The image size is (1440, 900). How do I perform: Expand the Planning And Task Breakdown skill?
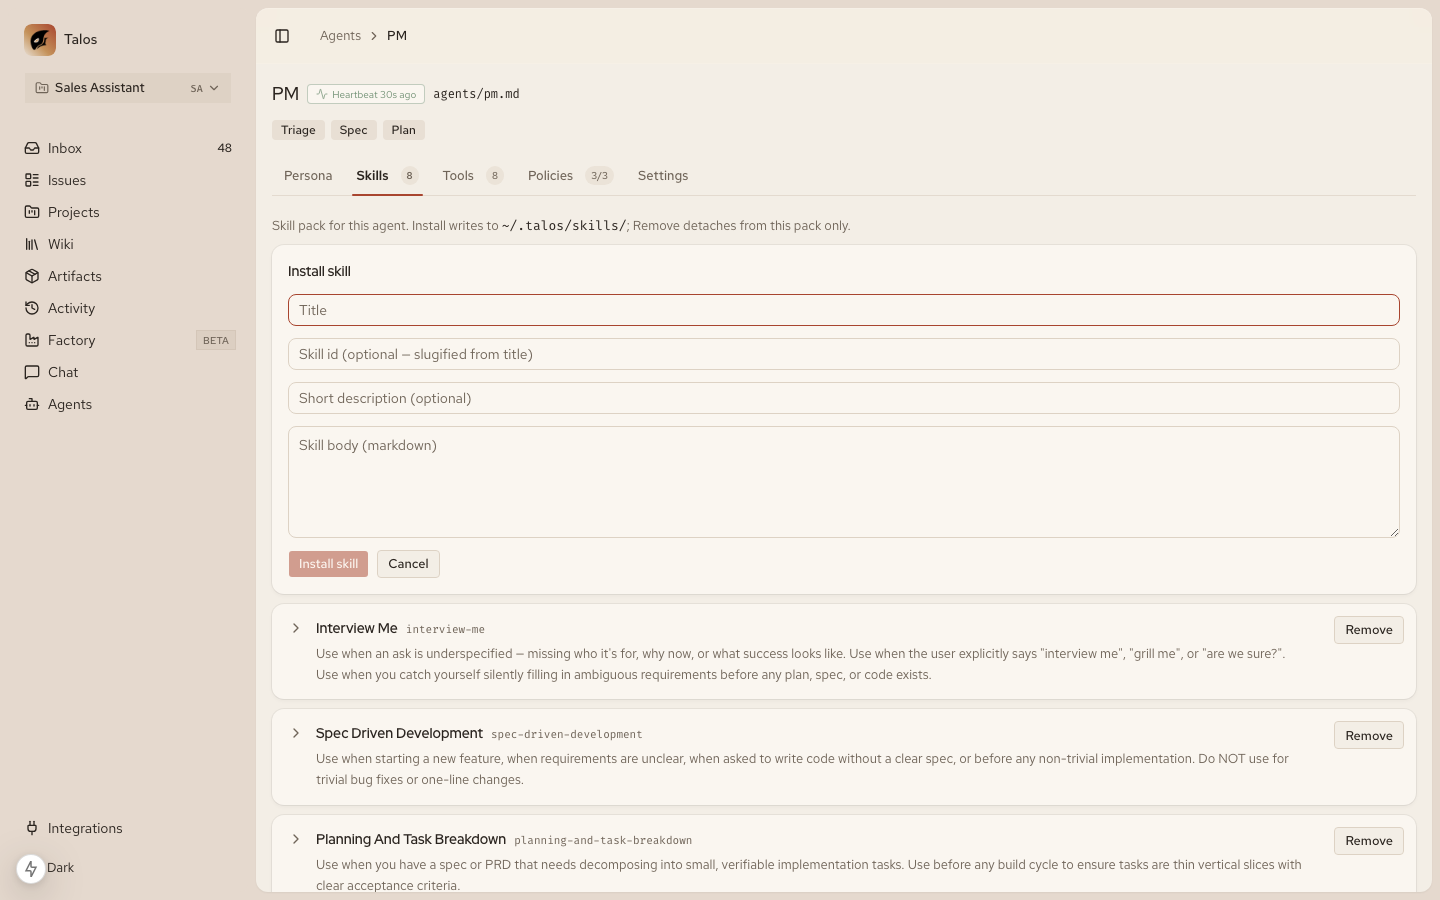tap(296, 839)
